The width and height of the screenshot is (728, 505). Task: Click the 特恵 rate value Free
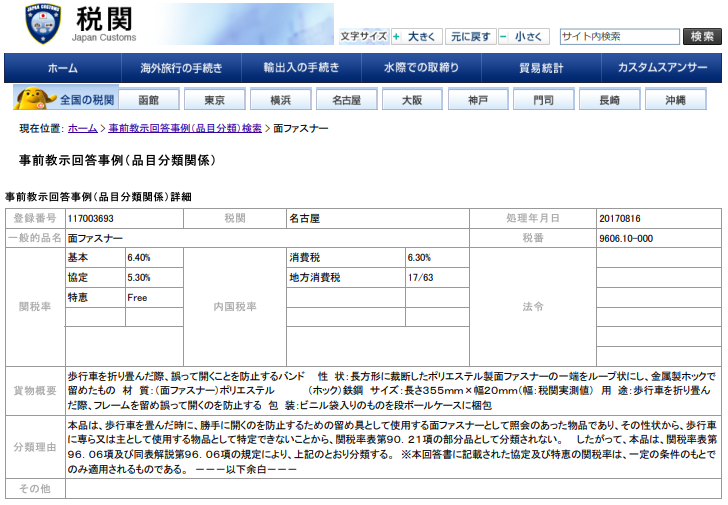click(x=137, y=298)
